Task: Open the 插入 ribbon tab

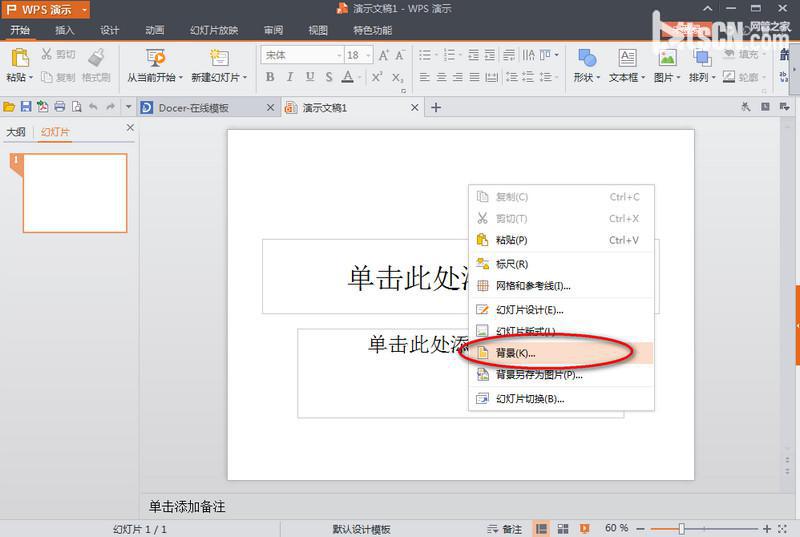Action: pyautogui.click(x=64, y=30)
